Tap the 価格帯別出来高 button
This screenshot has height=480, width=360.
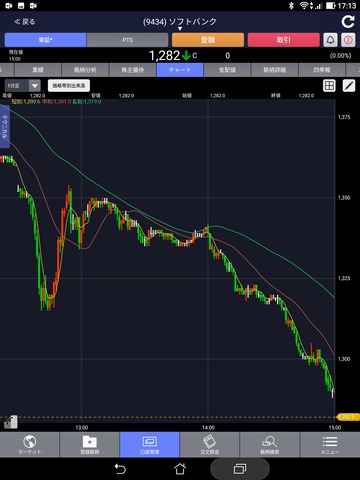tap(69, 86)
